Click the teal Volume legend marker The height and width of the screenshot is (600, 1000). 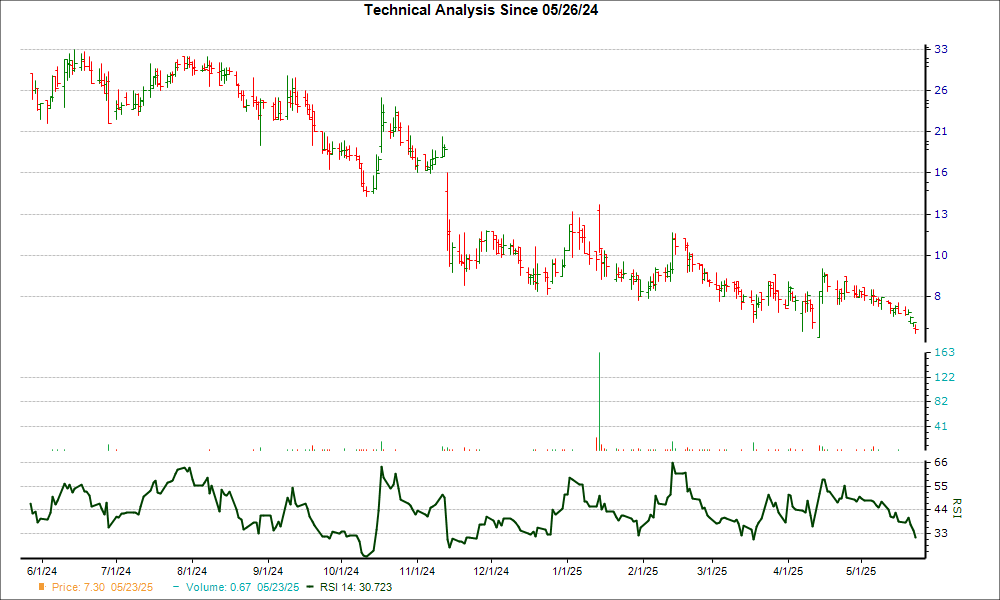(x=176, y=587)
